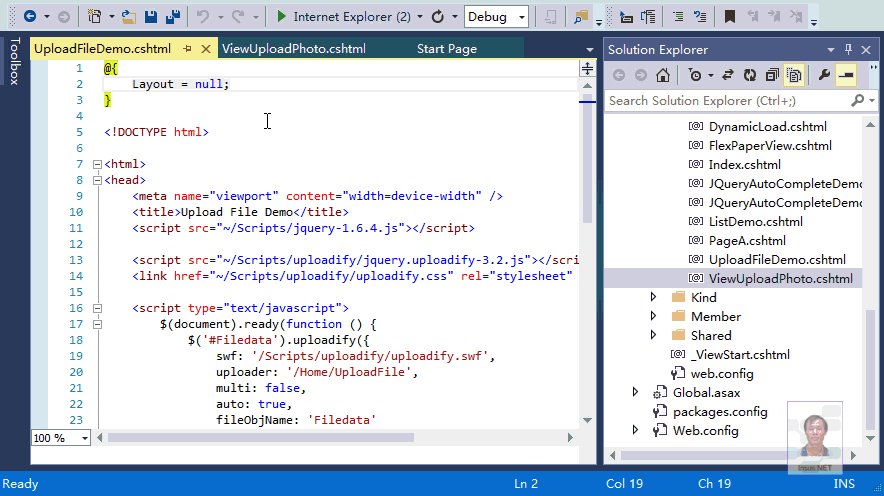884x496 pixels.
Task: Click the Pending Changes Filter clock icon
Action: point(695,75)
